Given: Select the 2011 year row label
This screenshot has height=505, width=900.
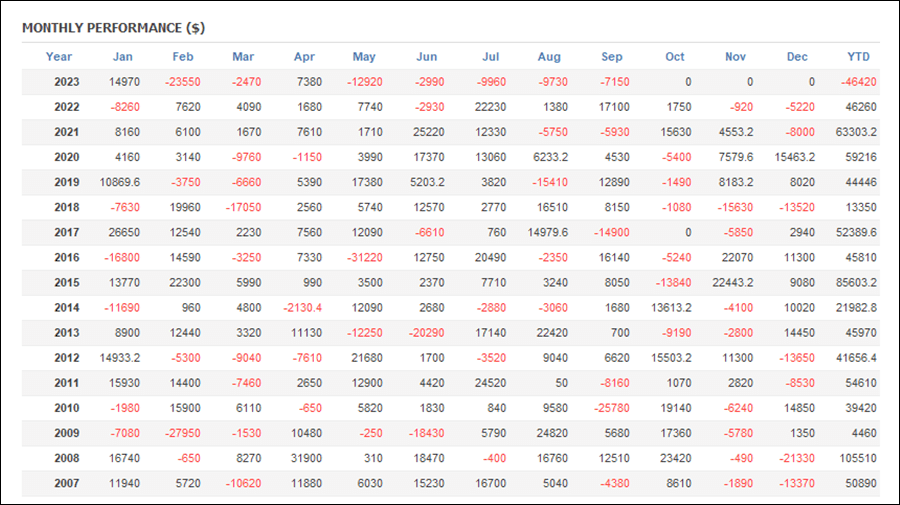Looking at the screenshot, I should click(67, 383).
